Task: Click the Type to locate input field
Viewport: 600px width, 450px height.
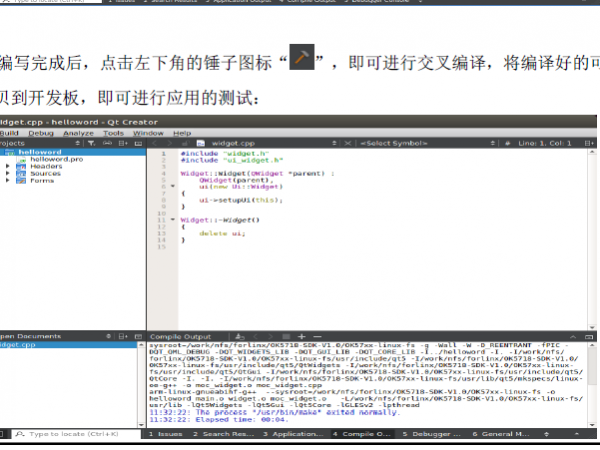Action: tap(75, 435)
